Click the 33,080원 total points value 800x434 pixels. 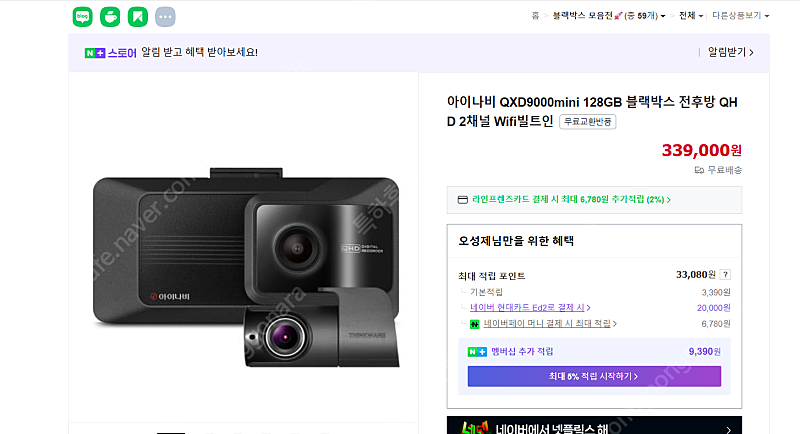click(695, 274)
